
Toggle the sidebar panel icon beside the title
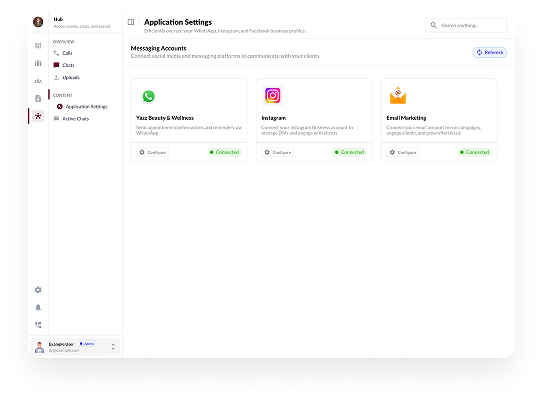(x=131, y=22)
